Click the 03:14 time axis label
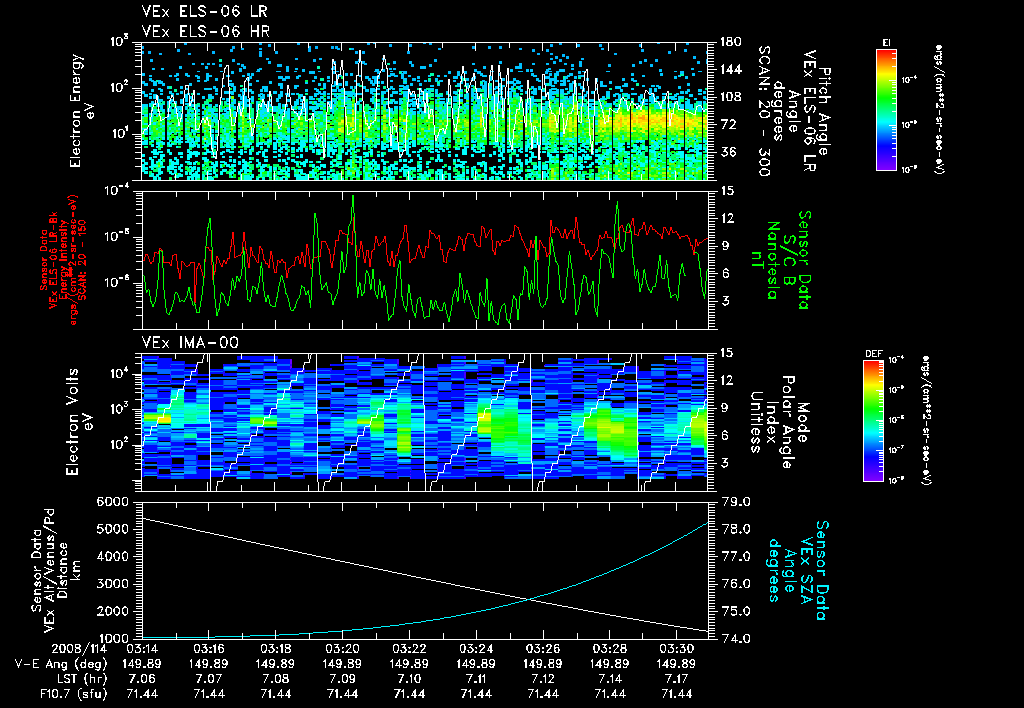 pyautogui.click(x=142, y=649)
